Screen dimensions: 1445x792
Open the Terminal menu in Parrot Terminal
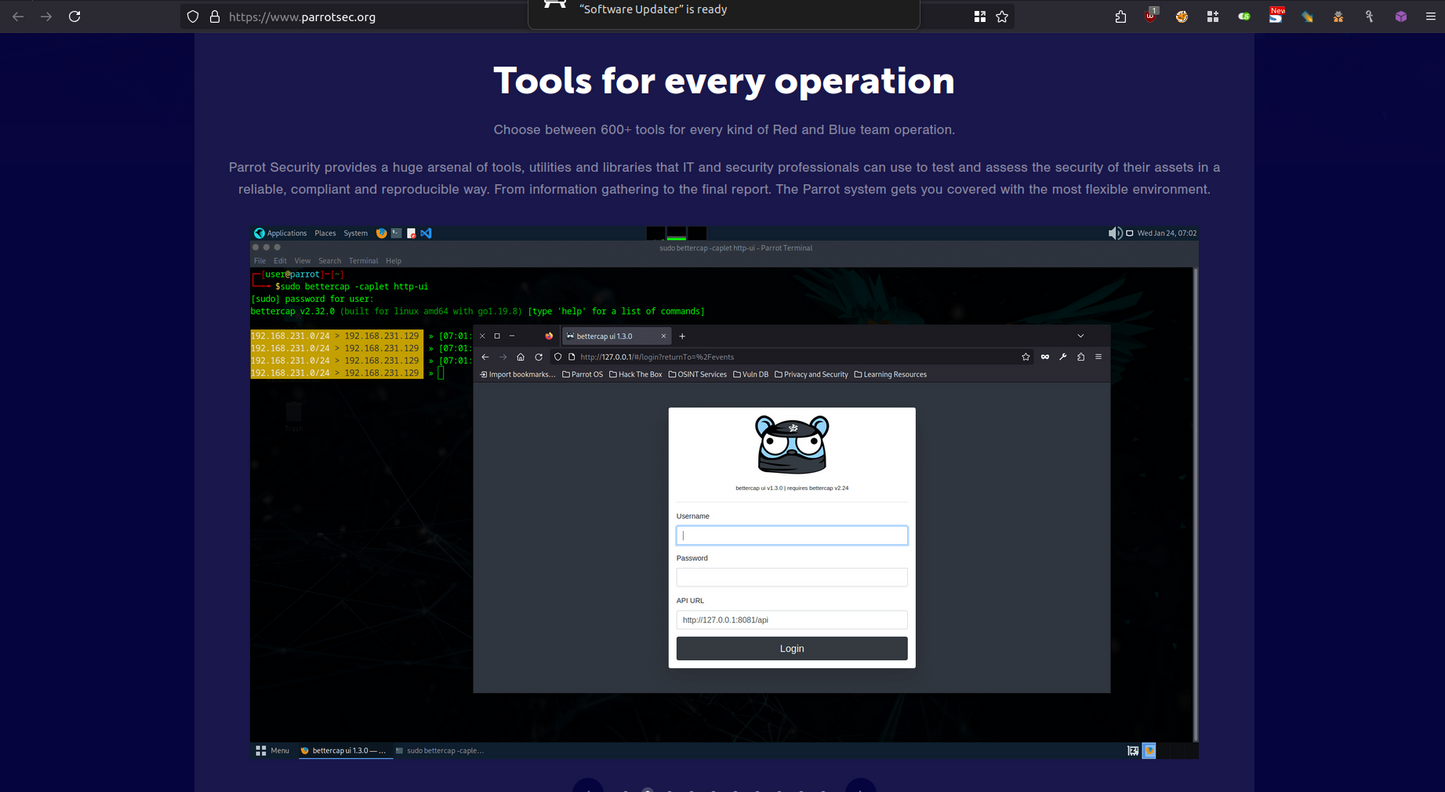(363, 261)
